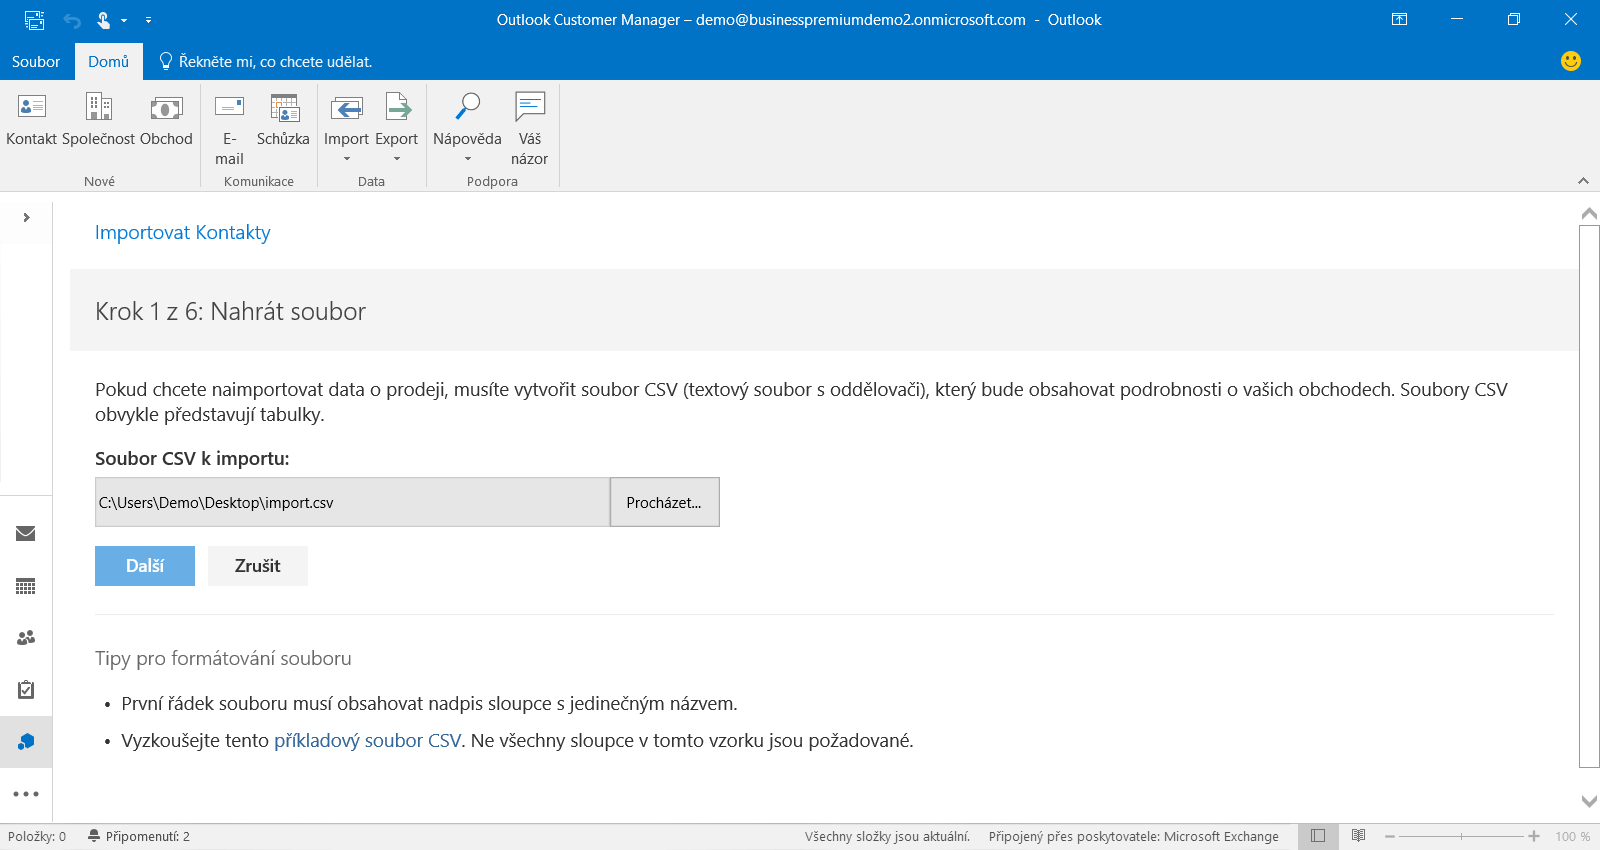The width and height of the screenshot is (1600, 850).
Task: Click 'Připojený přes poskytovatele: Microsoft Exchange' status
Action: click(x=1134, y=836)
